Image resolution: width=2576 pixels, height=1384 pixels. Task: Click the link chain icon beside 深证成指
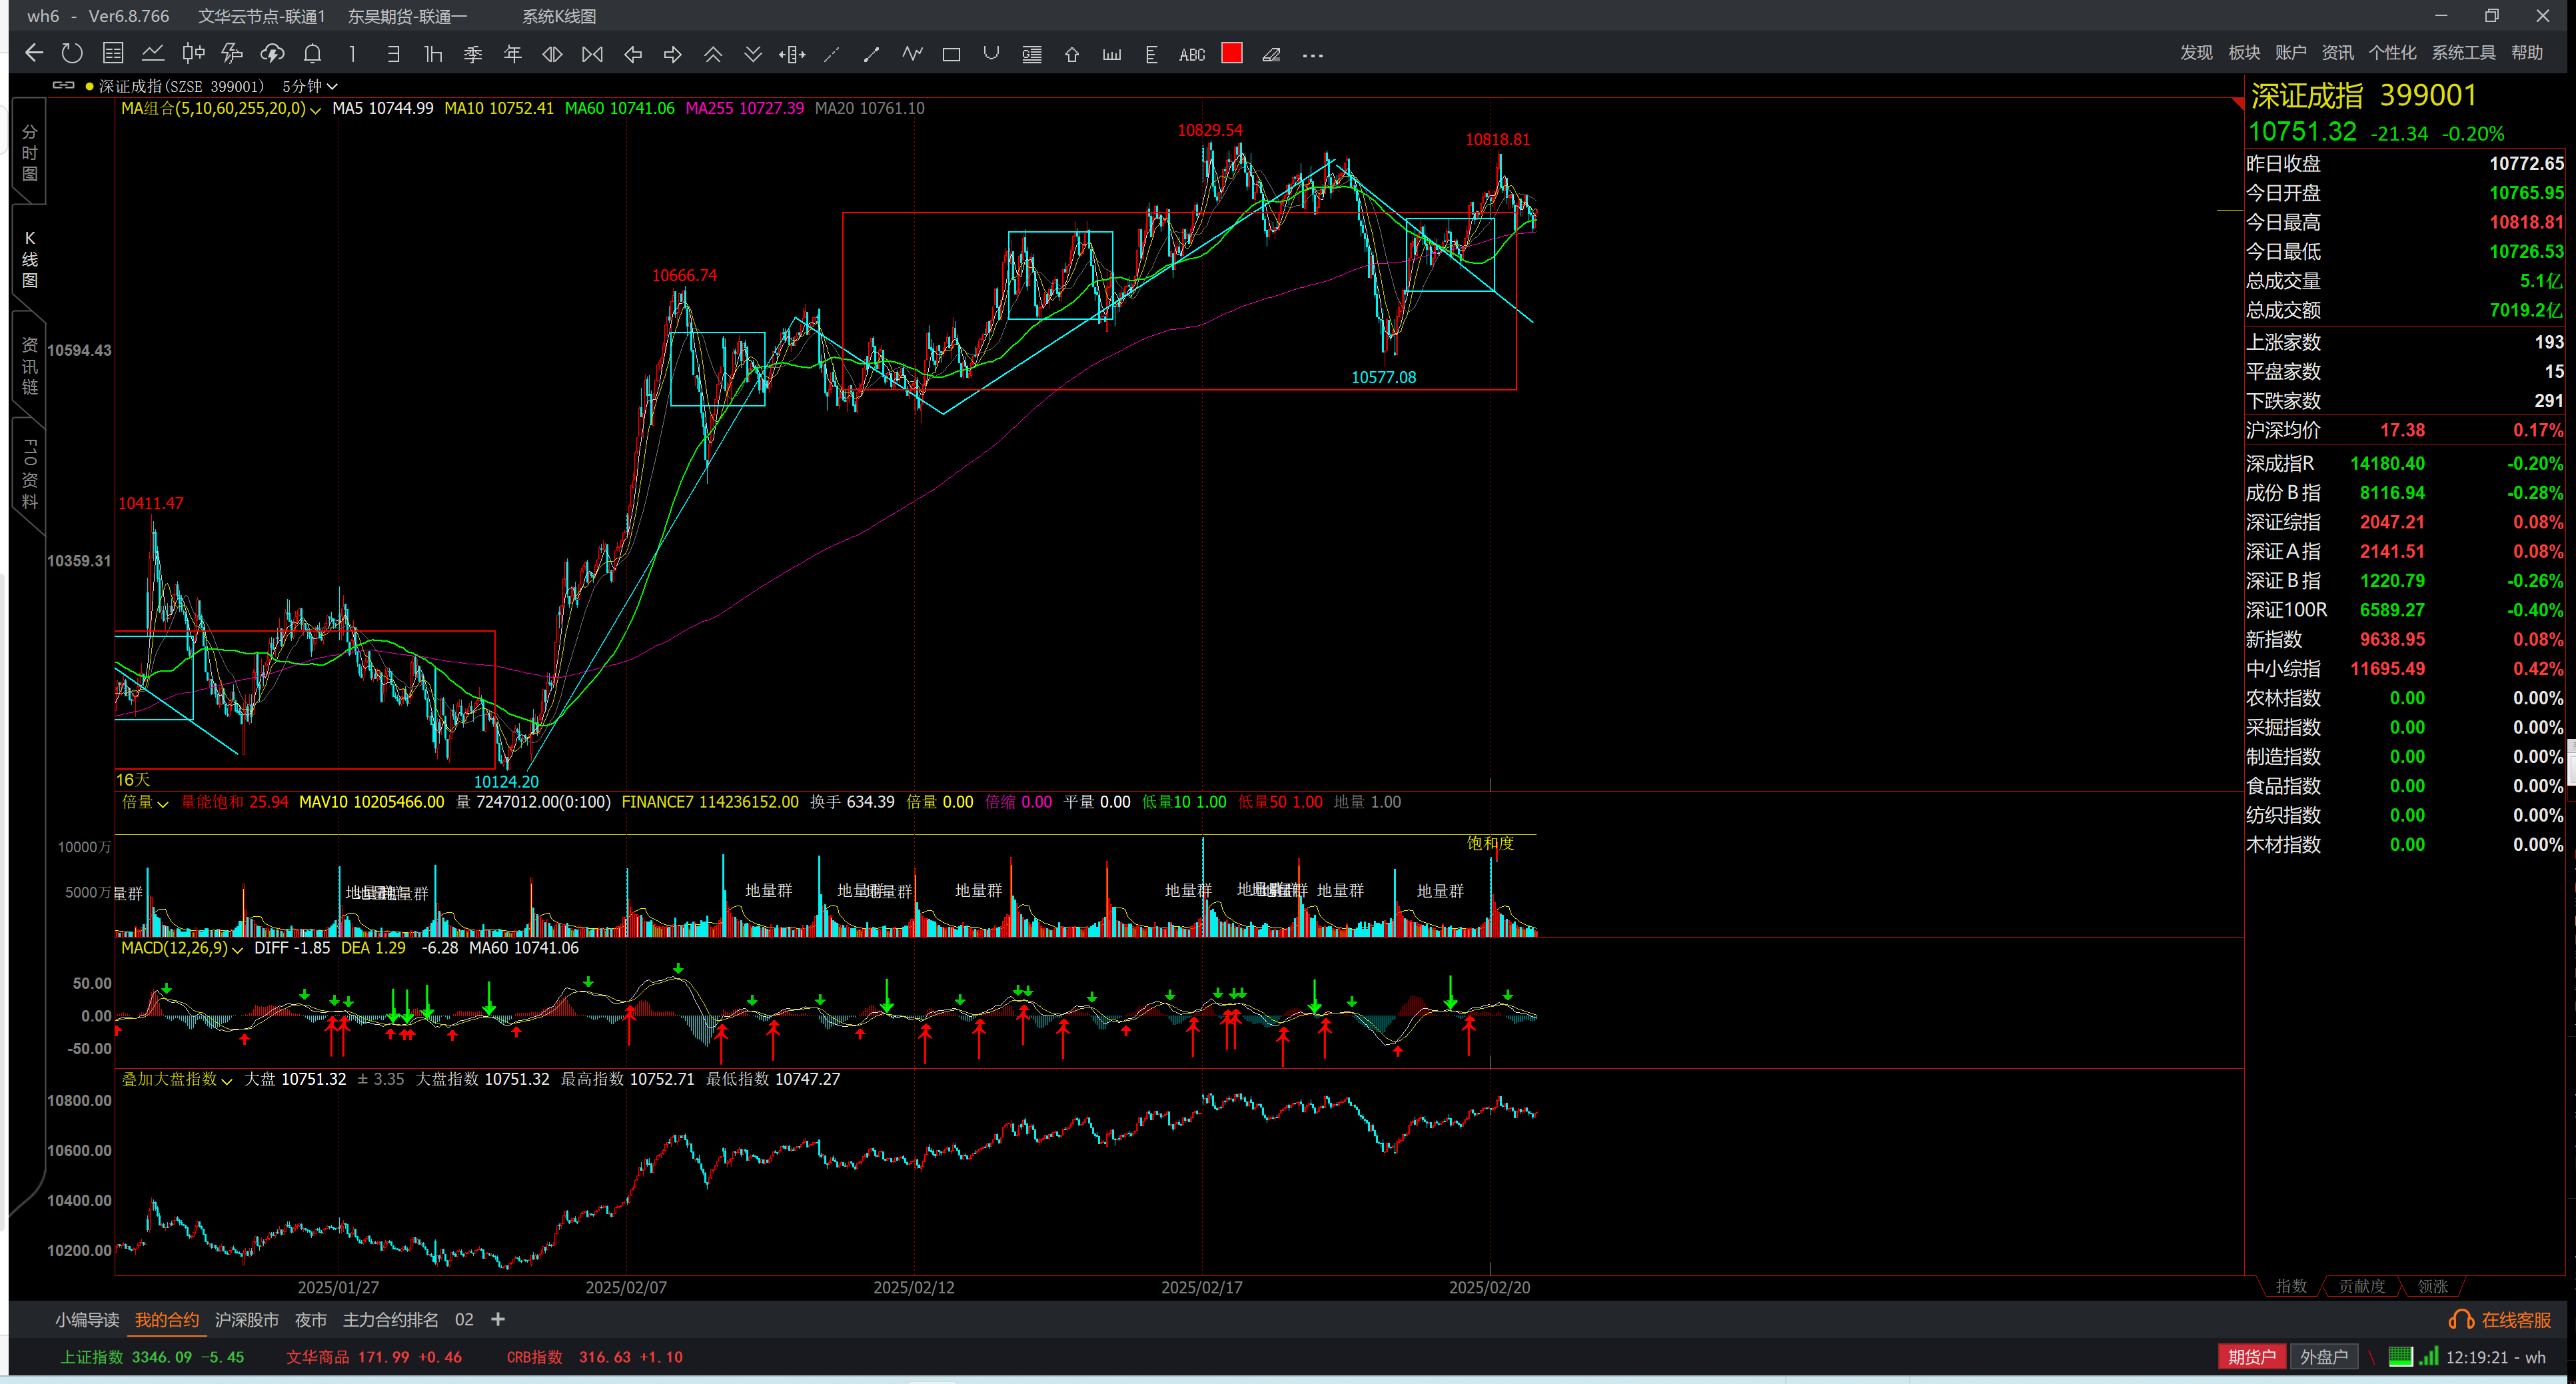pos(63,85)
